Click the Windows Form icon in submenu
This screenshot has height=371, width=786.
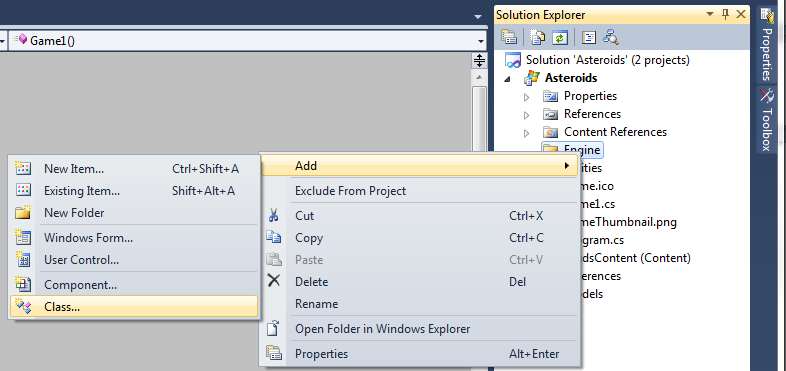(x=23, y=237)
